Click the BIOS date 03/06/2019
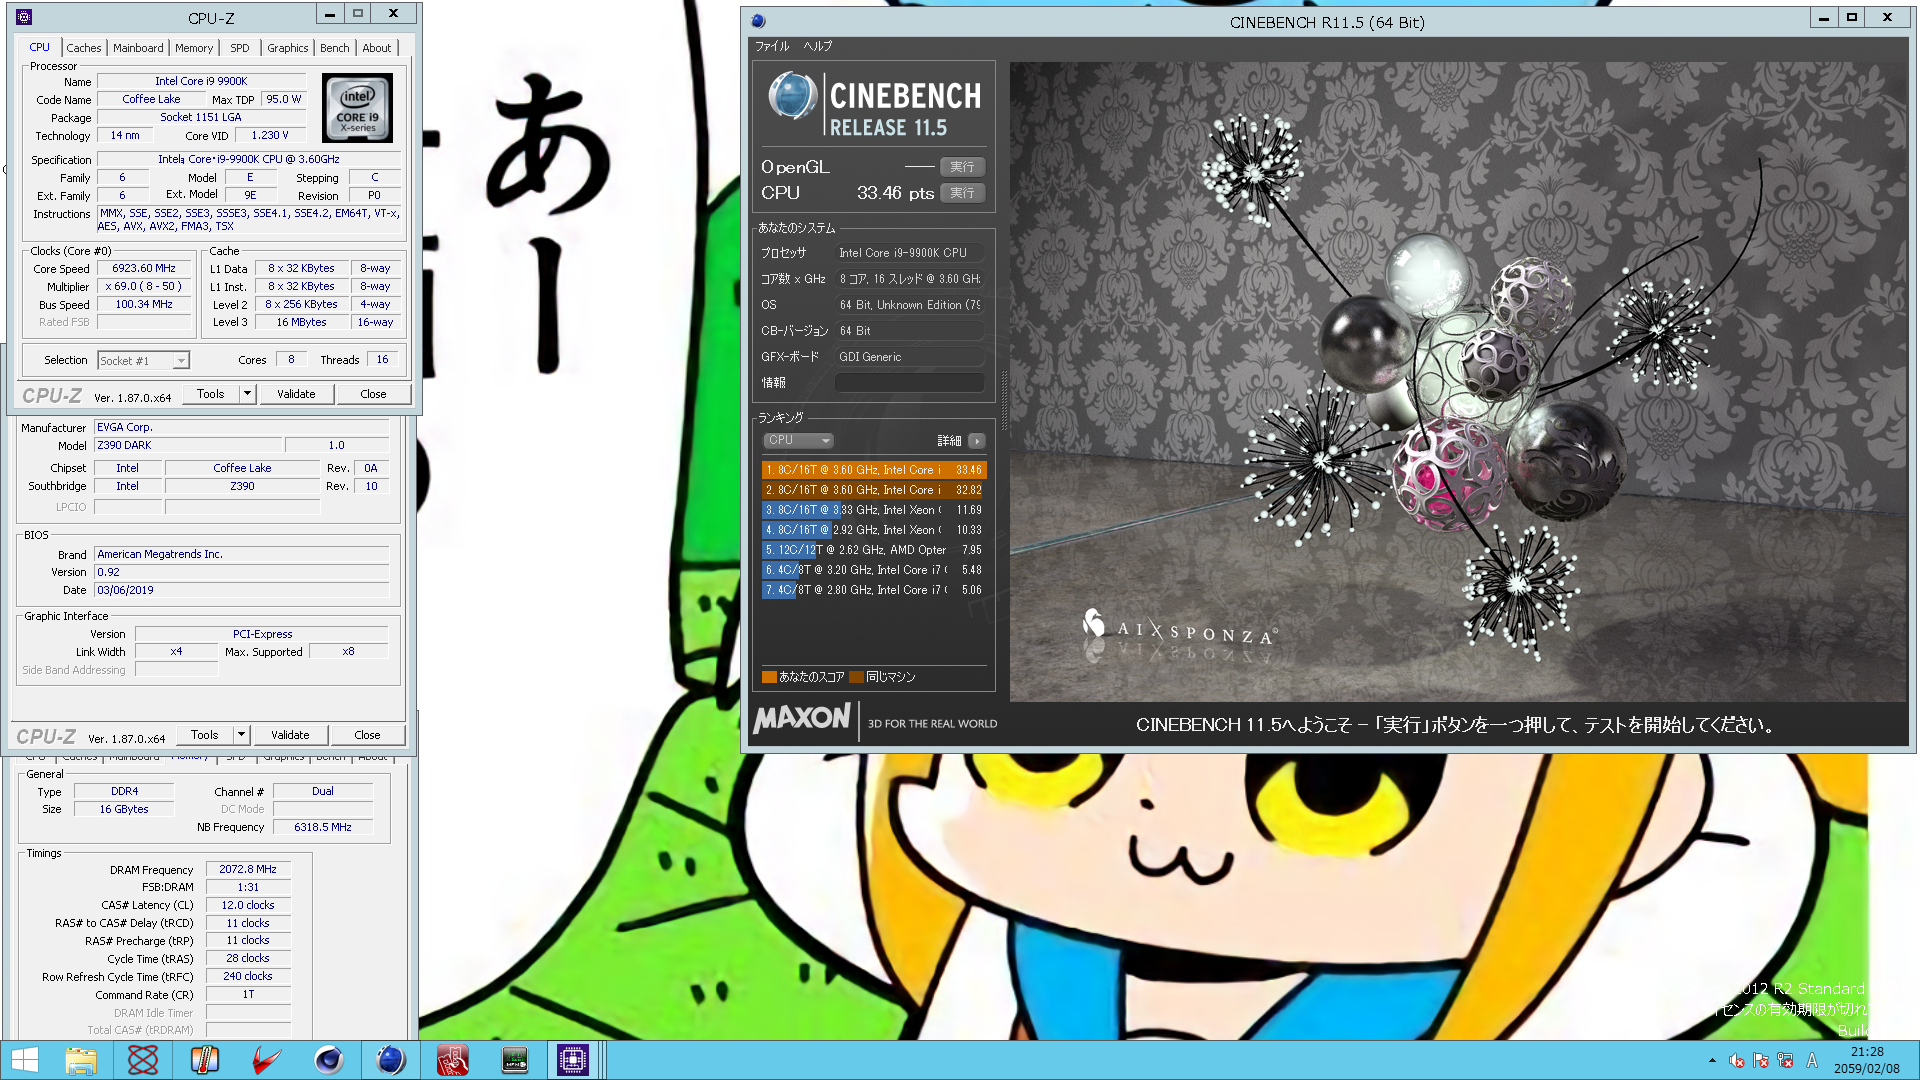Viewport: 1920px width, 1080px height. (241, 590)
